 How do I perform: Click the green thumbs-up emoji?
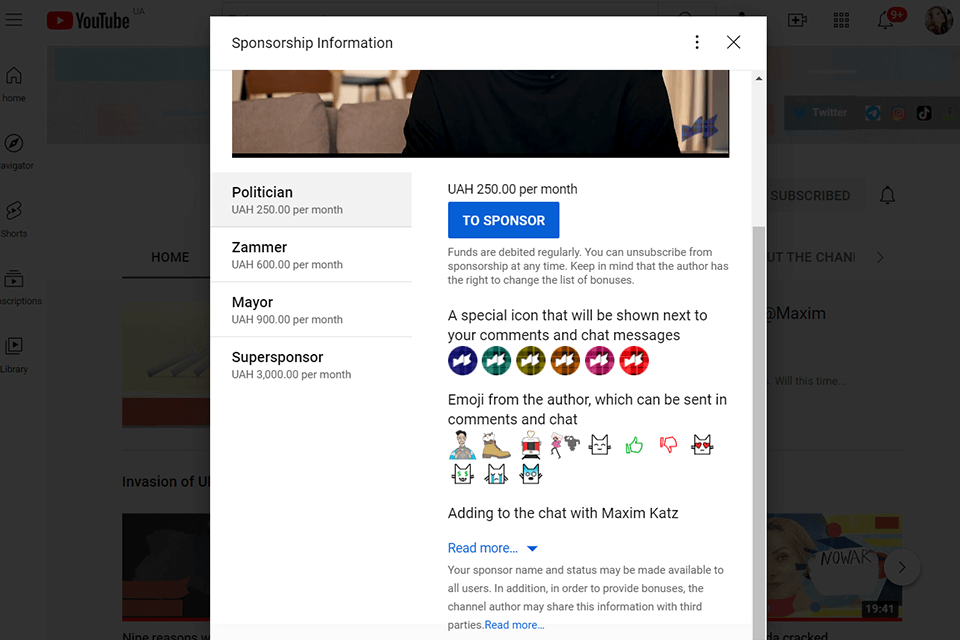634,445
